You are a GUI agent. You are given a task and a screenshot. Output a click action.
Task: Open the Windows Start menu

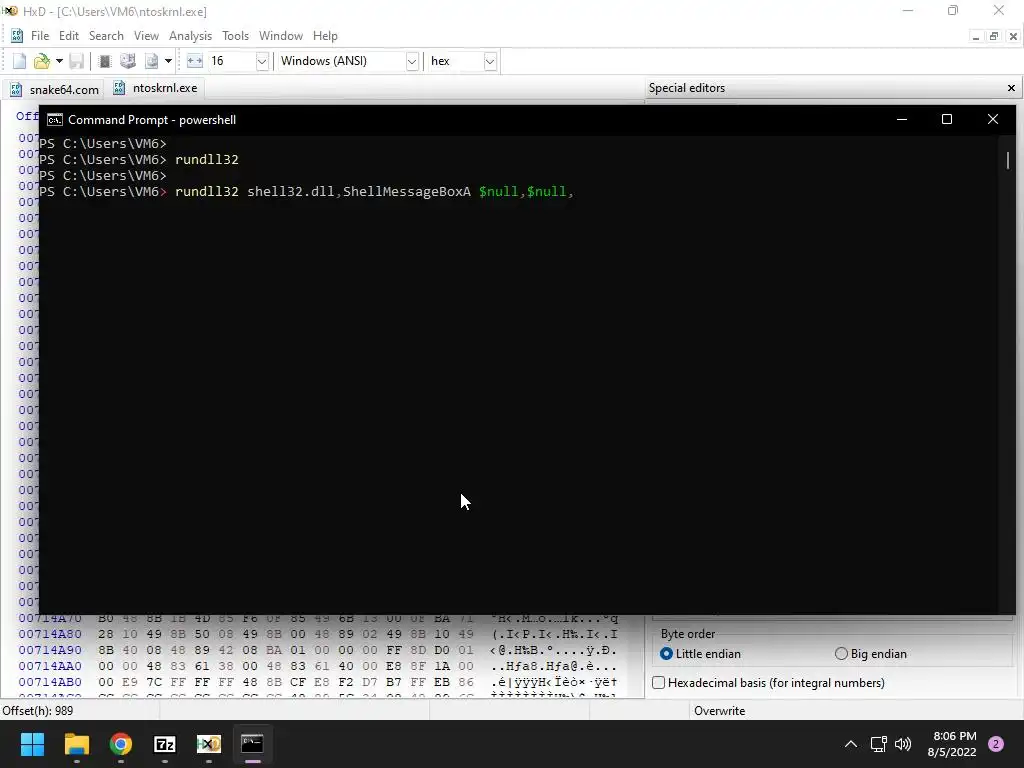(32, 744)
